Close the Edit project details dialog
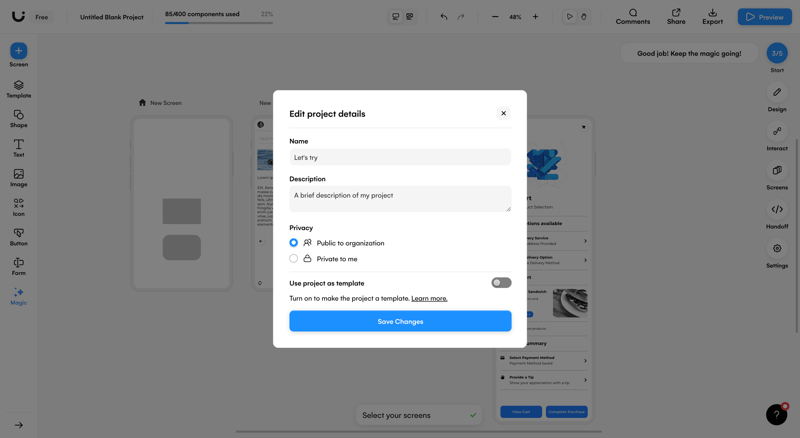The width and height of the screenshot is (800, 438). (504, 113)
